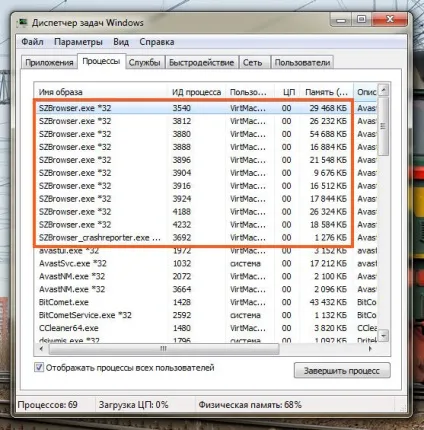Minimize the Task Manager window
The width and height of the screenshot is (424, 430).
coord(341,20)
